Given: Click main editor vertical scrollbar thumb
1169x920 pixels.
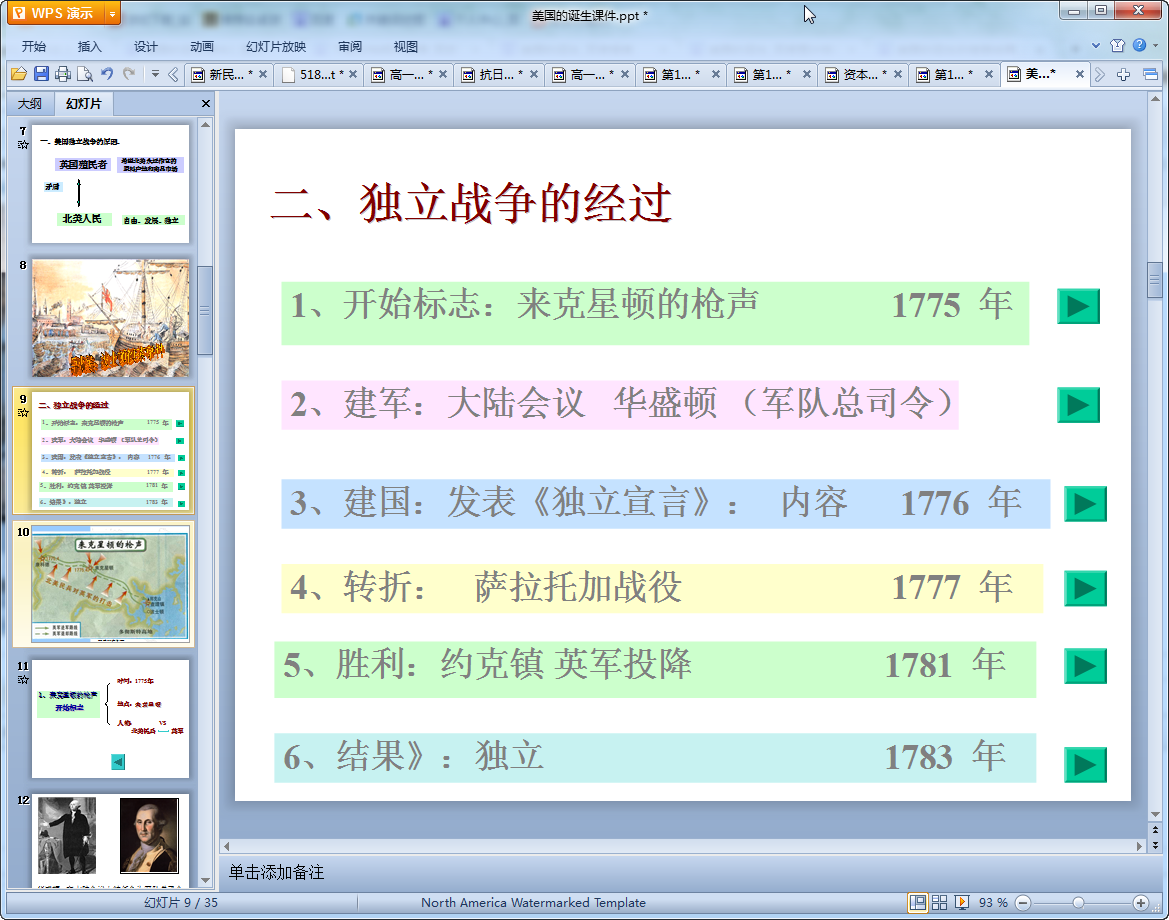Looking at the screenshot, I should click(x=1155, y=280).
